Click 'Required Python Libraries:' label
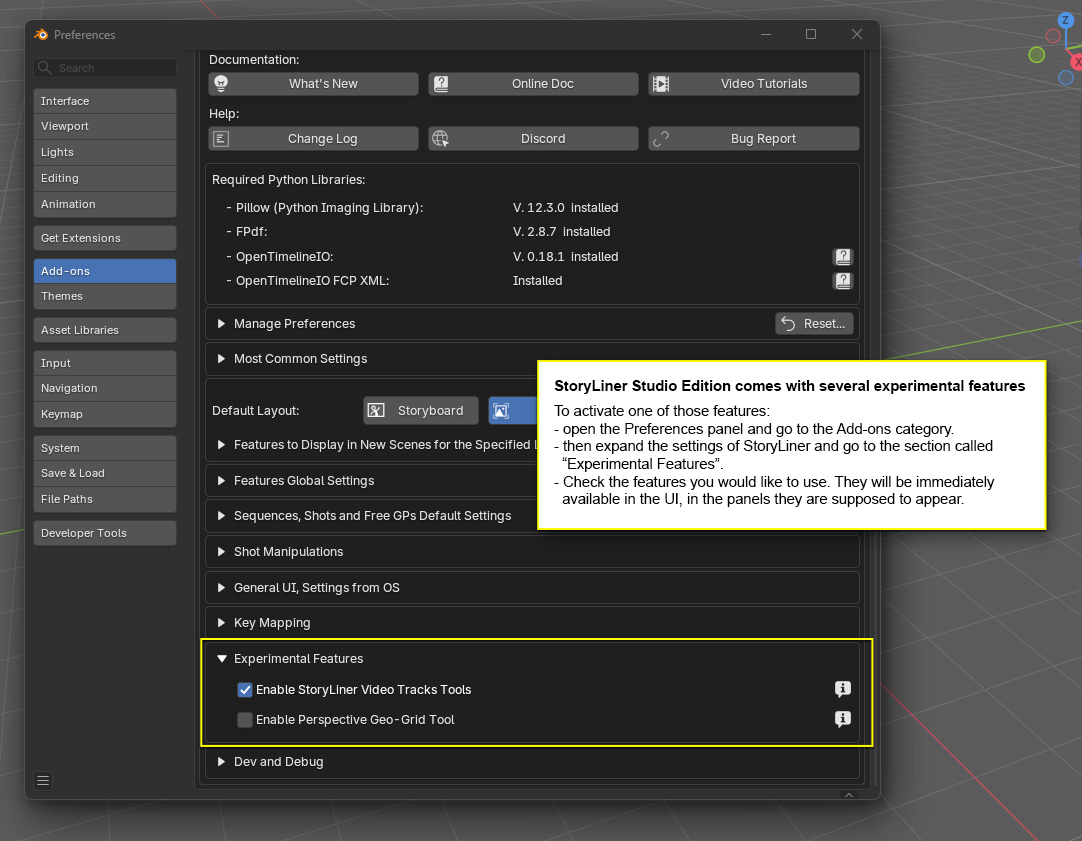The height and width of the screenshot is (841, 1082). point(288,179)
